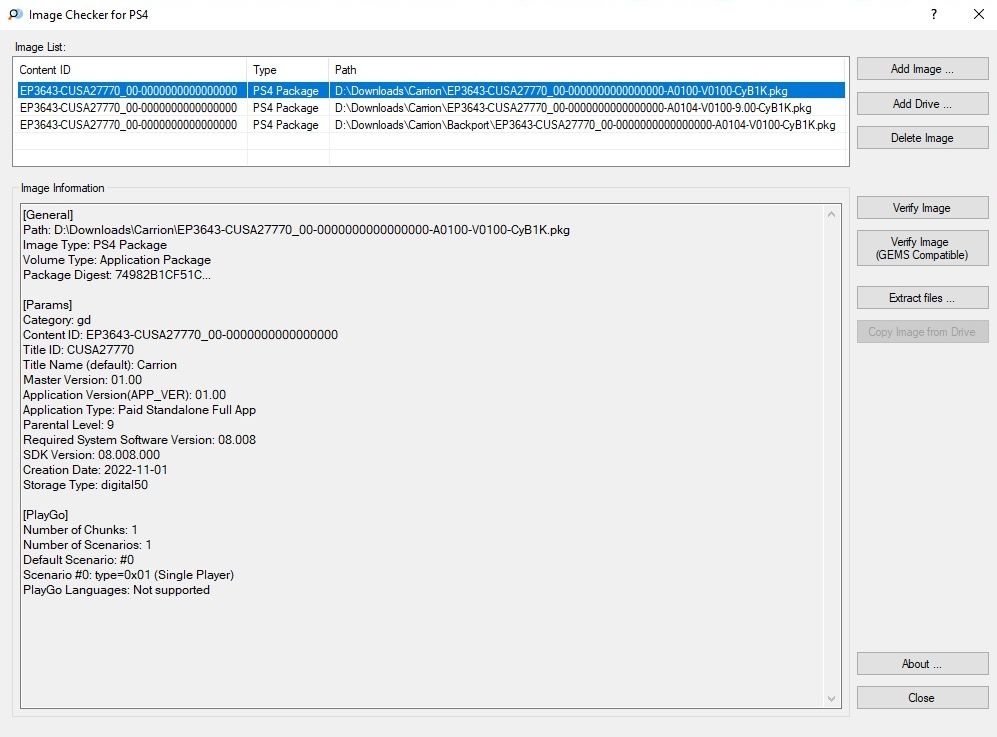Click the Scenario #0 Single Player line

[128, 575]
